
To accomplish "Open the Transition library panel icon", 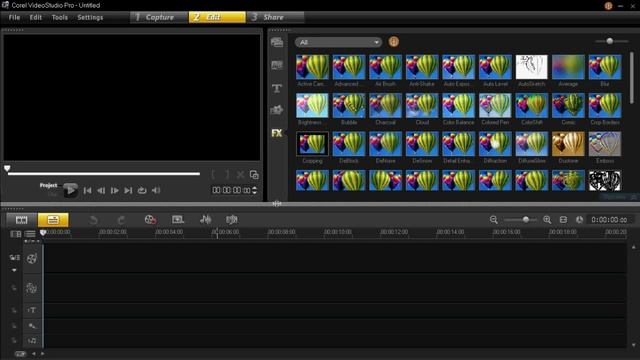I will click(277, 65).
